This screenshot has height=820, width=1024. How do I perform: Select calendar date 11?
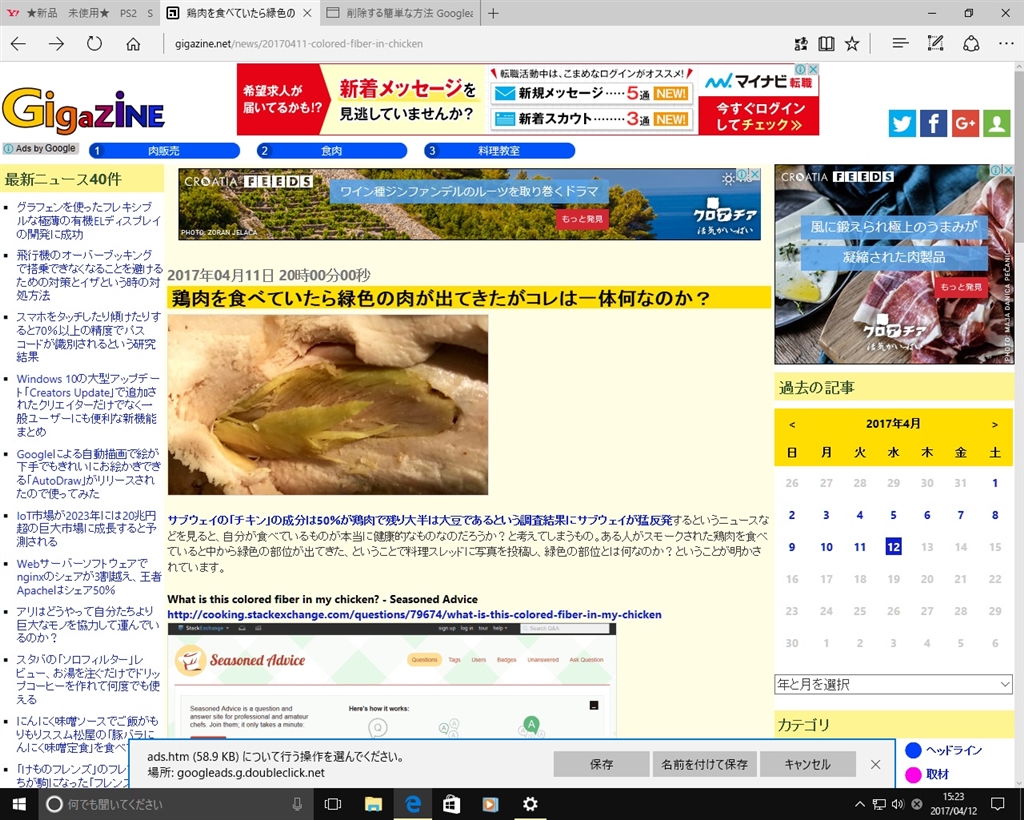859,547
